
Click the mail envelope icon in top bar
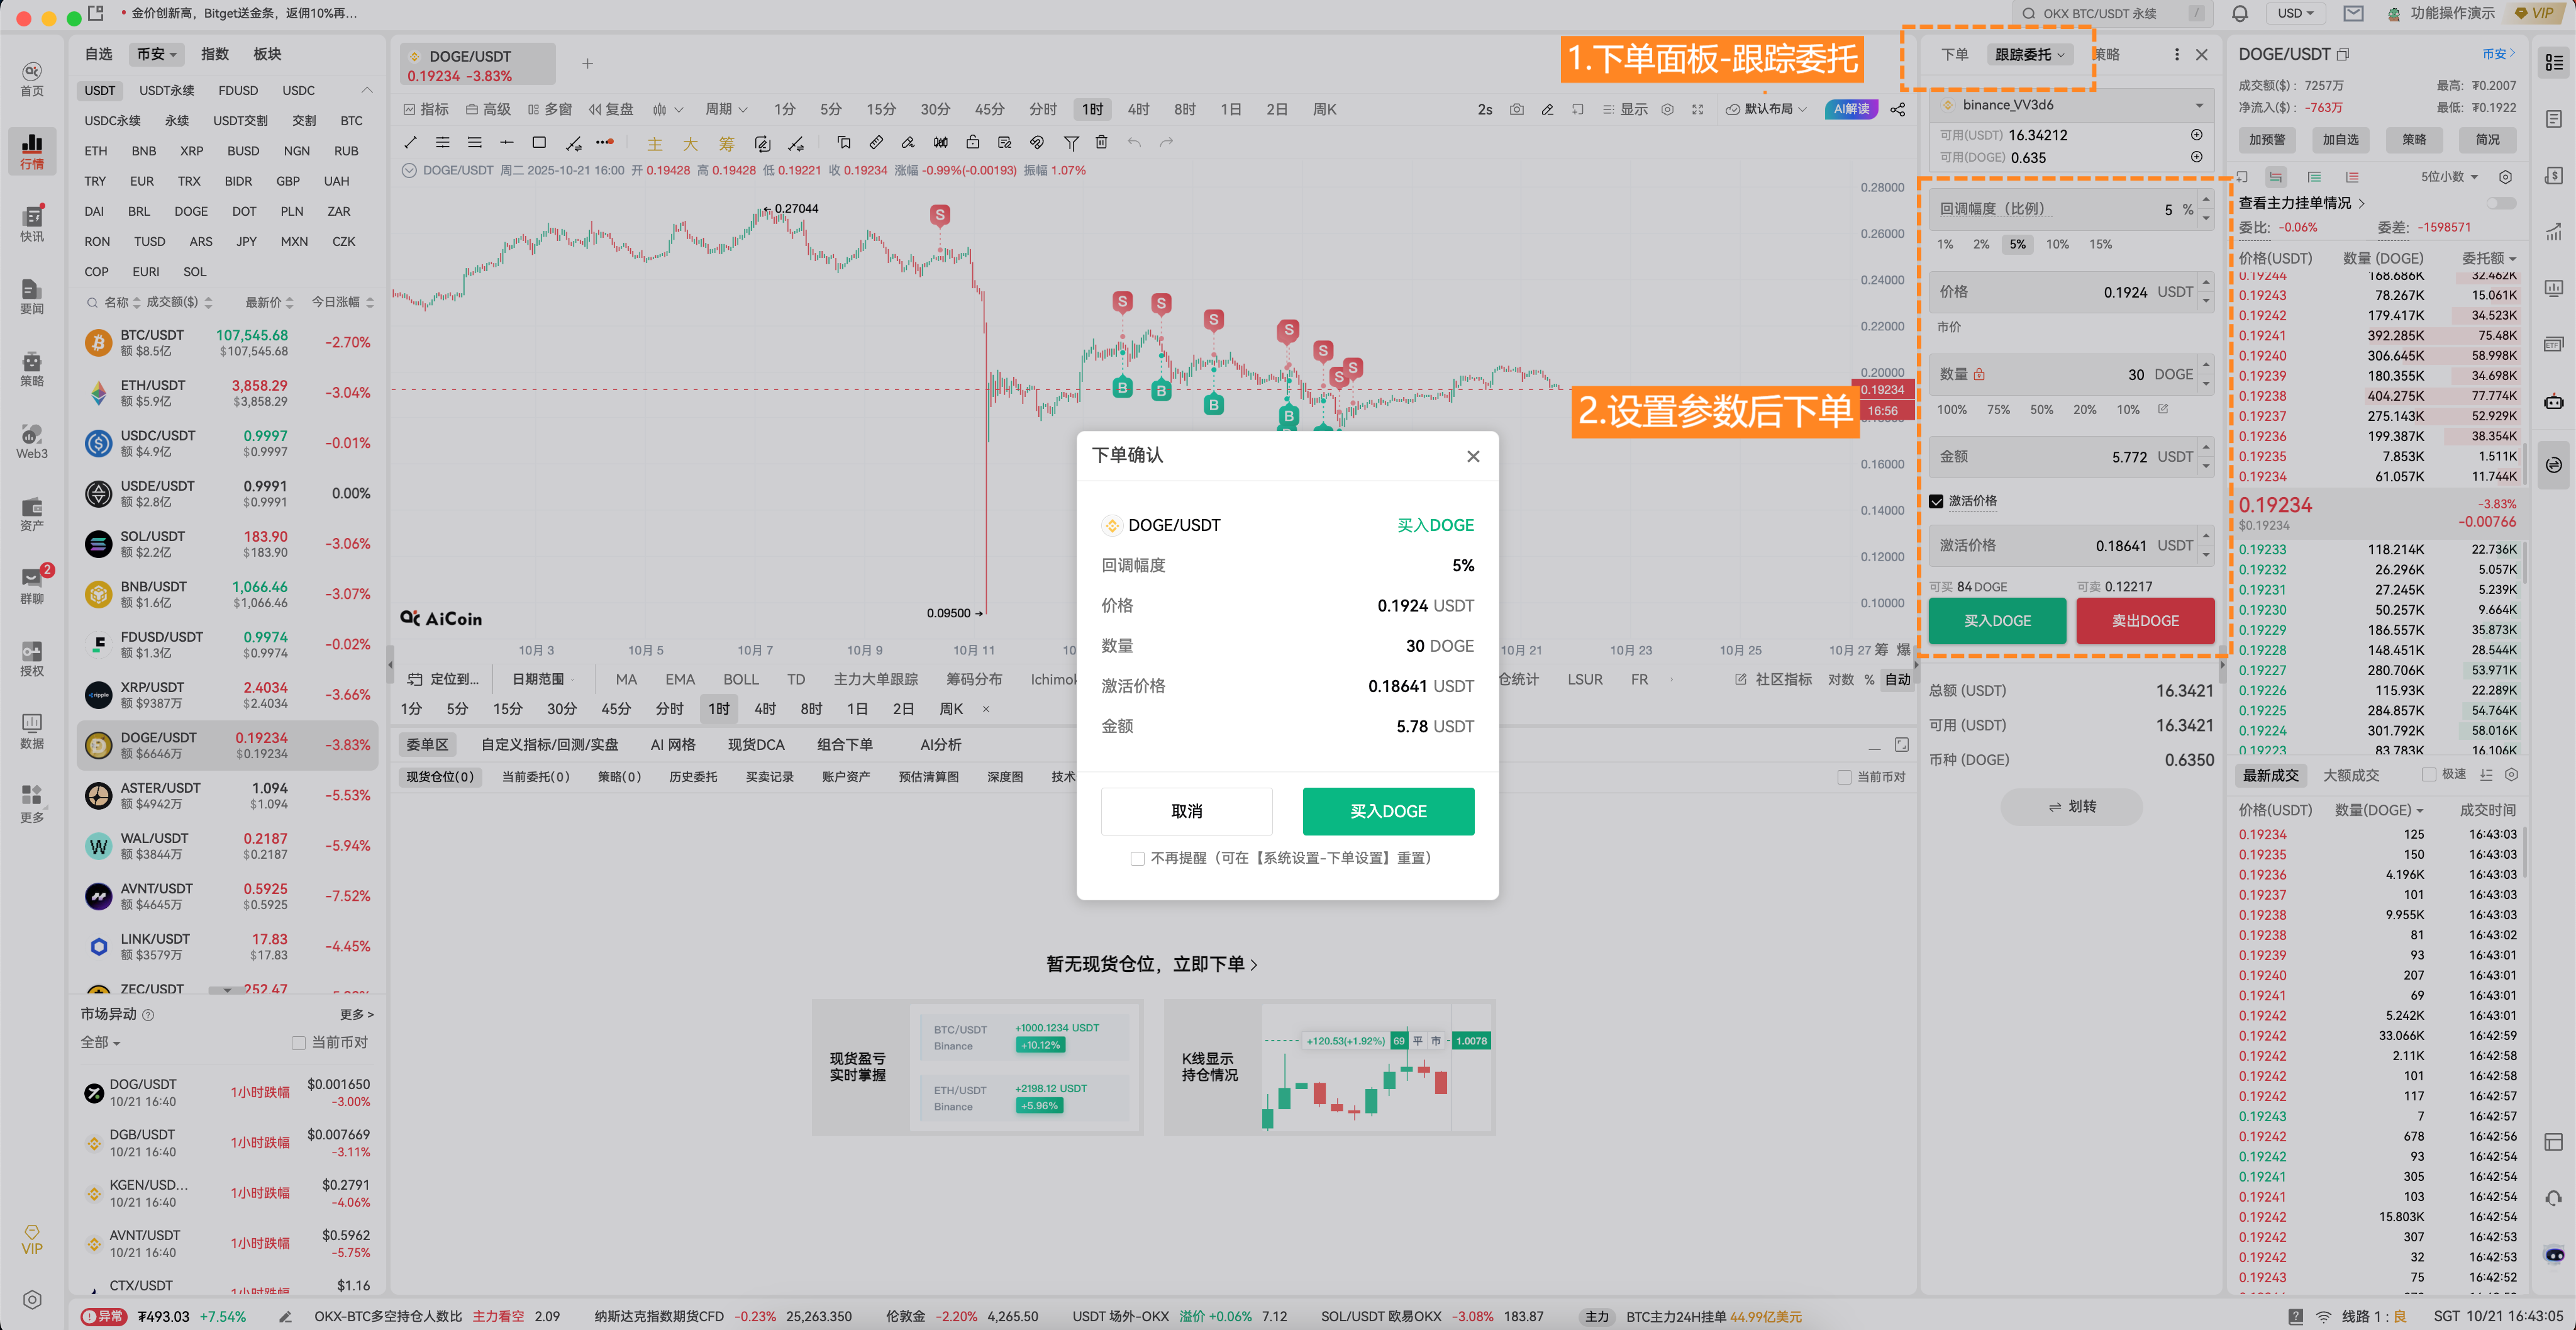pos(2353,14)
